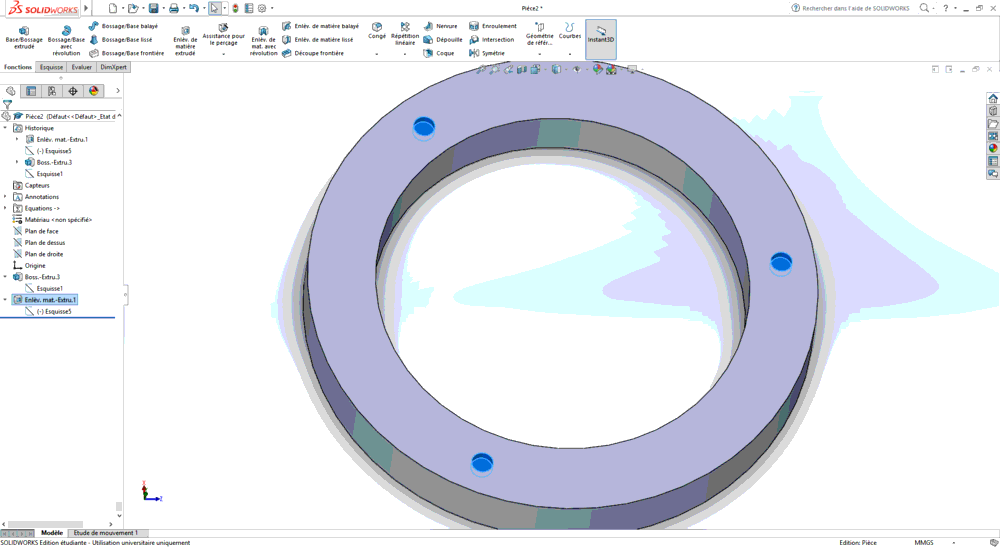
Task: Click the New document icon
Action: (x=113, y=8)
